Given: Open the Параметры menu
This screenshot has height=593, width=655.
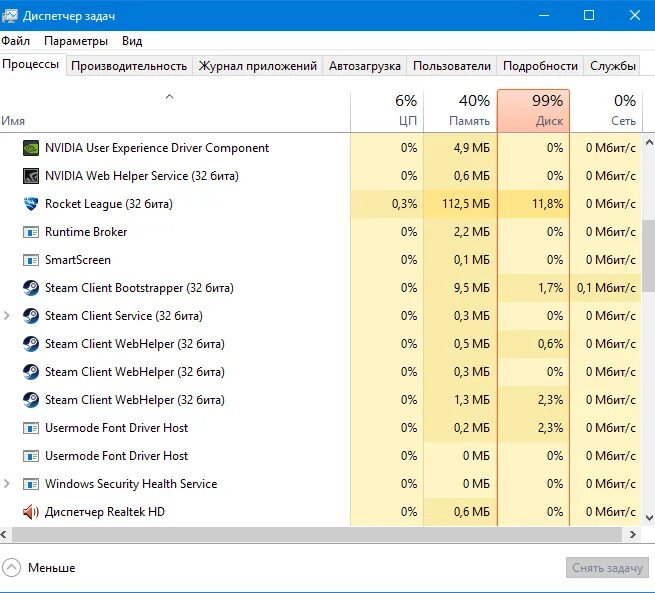Looking at the screenshot, I should coord(76,41).
